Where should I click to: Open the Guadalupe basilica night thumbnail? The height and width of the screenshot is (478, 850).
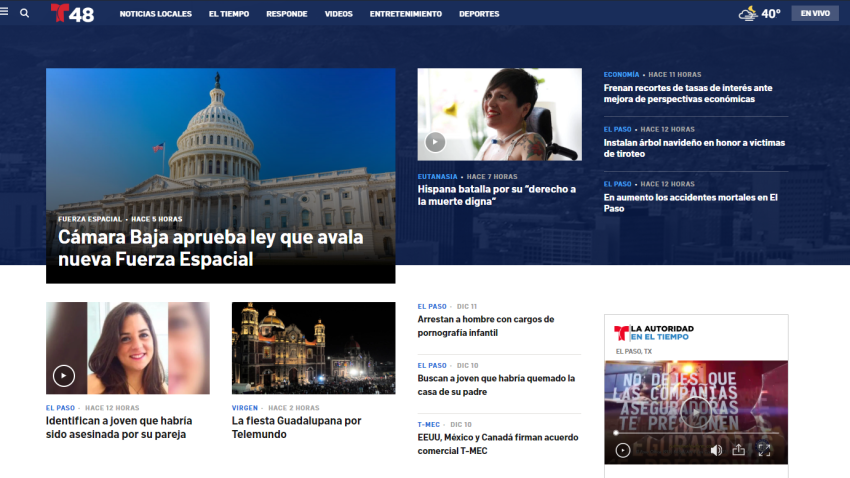click(x=313, y=348)
